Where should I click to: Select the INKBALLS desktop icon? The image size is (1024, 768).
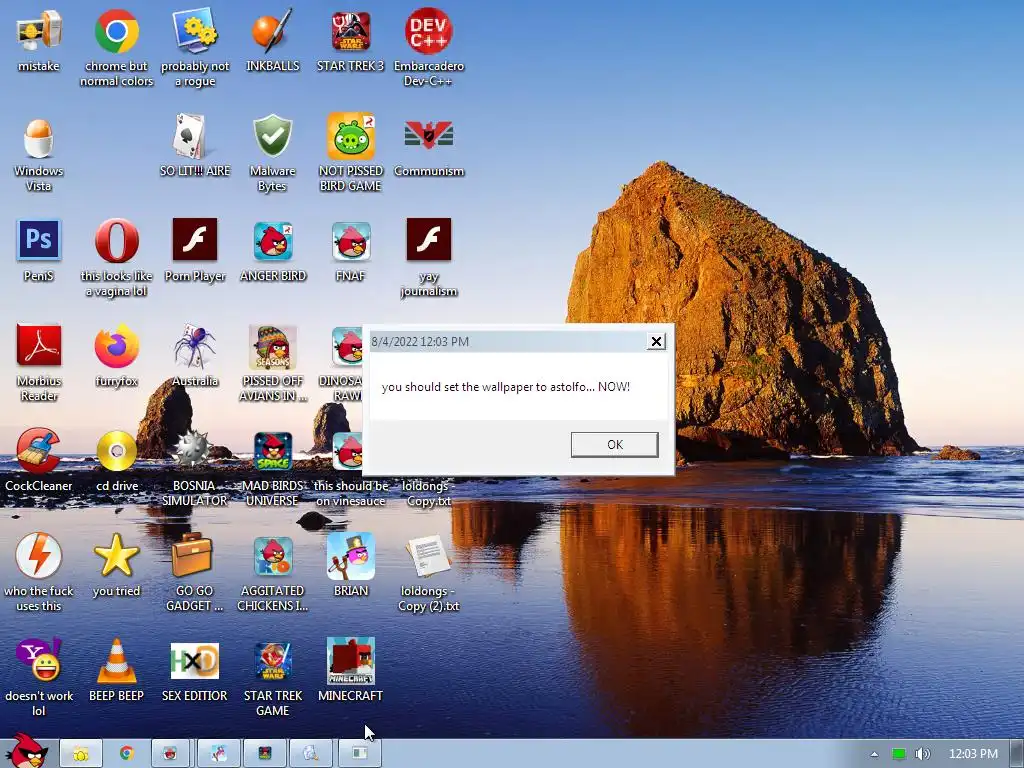click(272, 40)
